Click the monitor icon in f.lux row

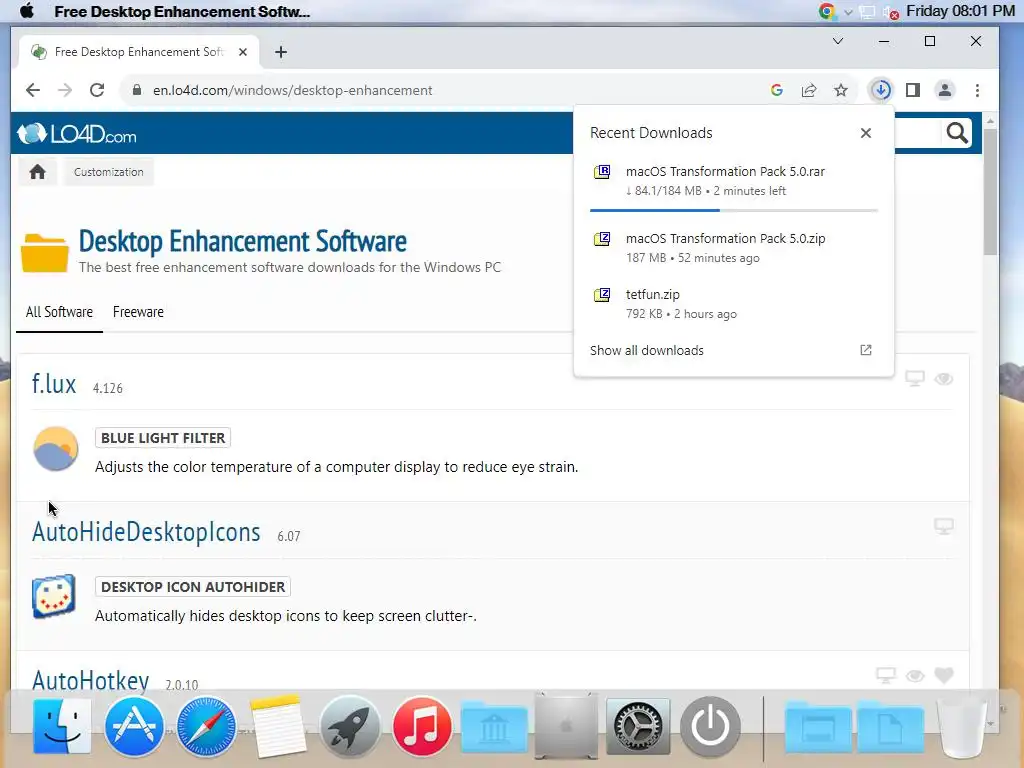coord(915,379)
